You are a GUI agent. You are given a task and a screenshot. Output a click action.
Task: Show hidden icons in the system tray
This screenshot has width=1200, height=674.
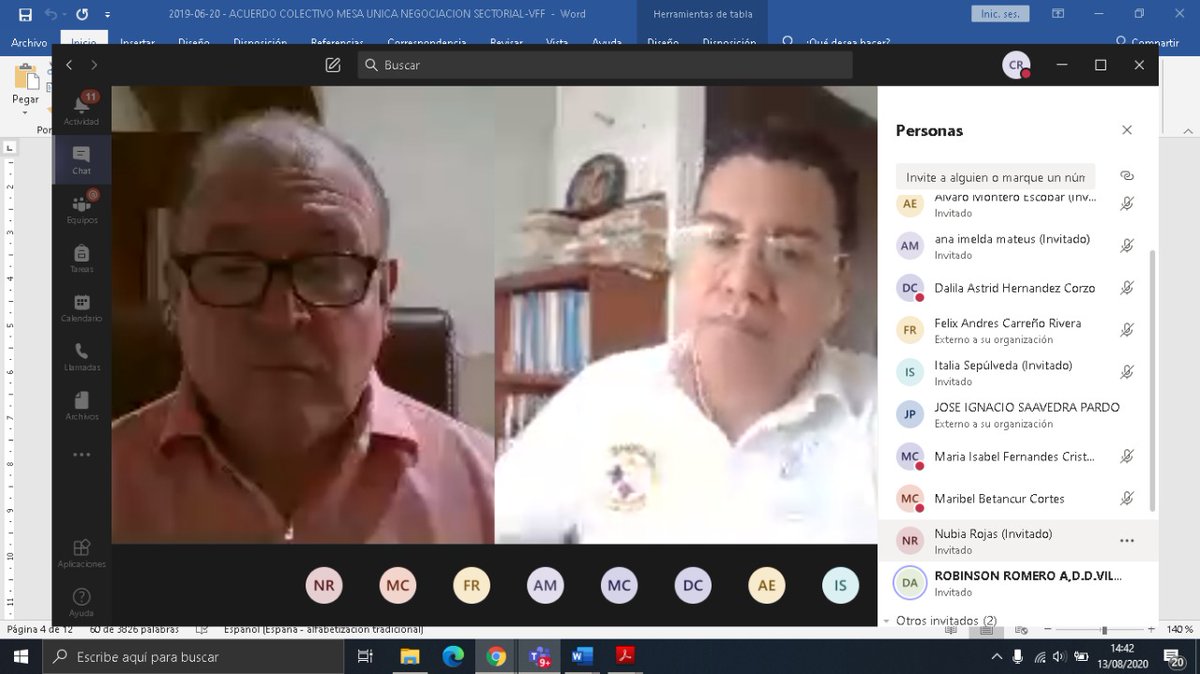[996, 657]
